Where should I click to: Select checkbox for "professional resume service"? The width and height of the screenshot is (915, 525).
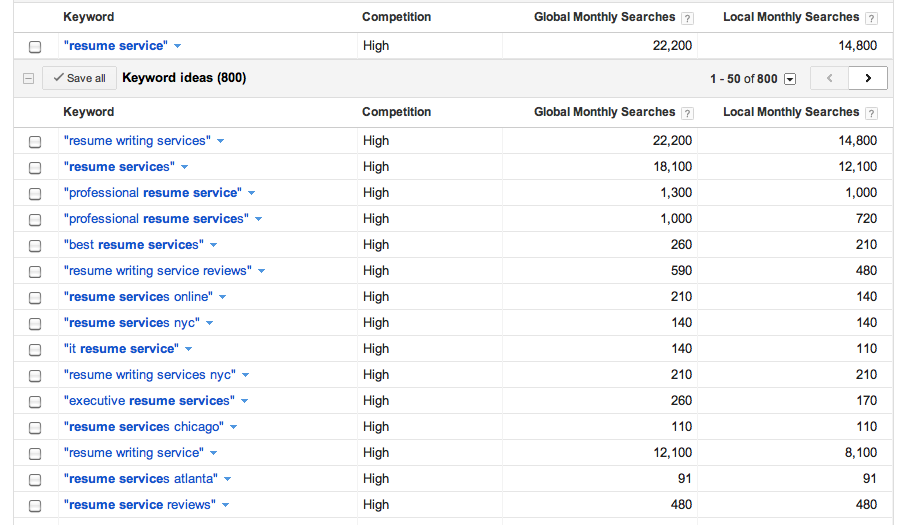(35, 194)
